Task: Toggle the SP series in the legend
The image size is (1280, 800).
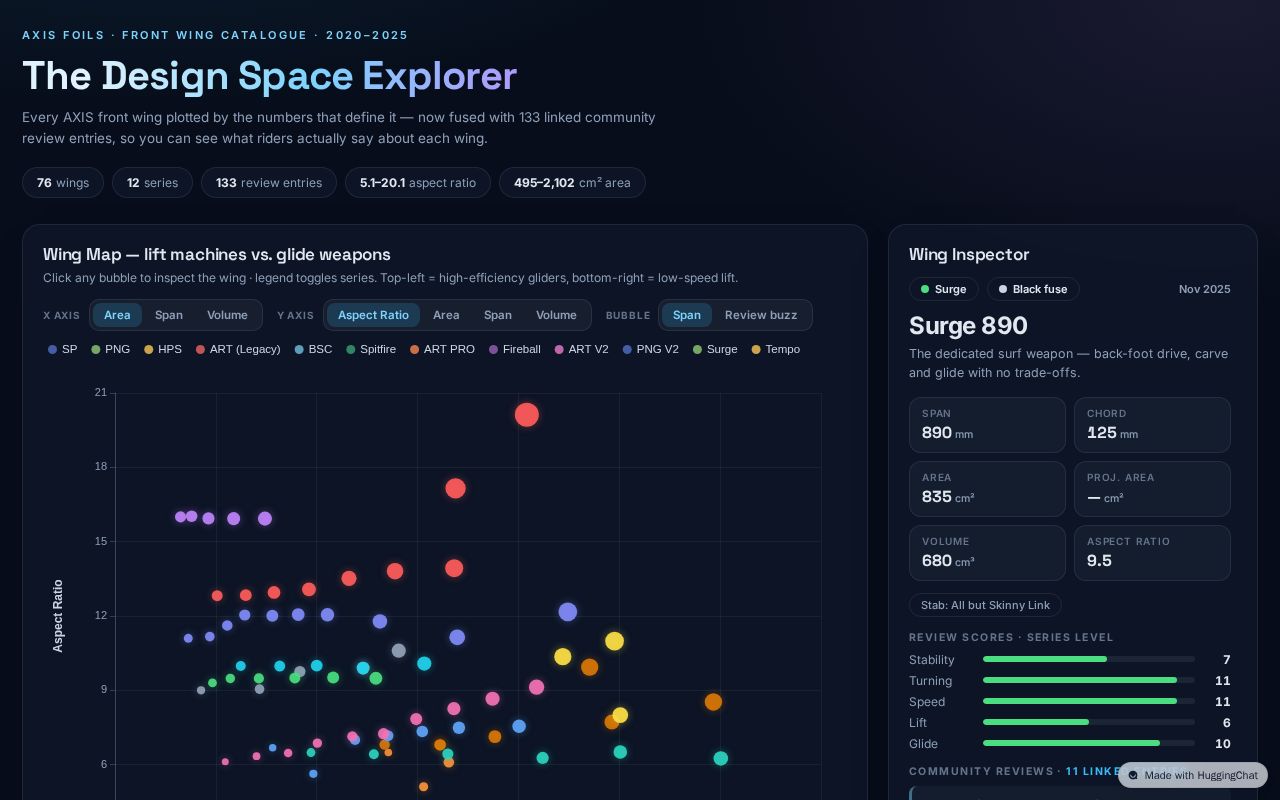Action: click(x=62, y=350)
